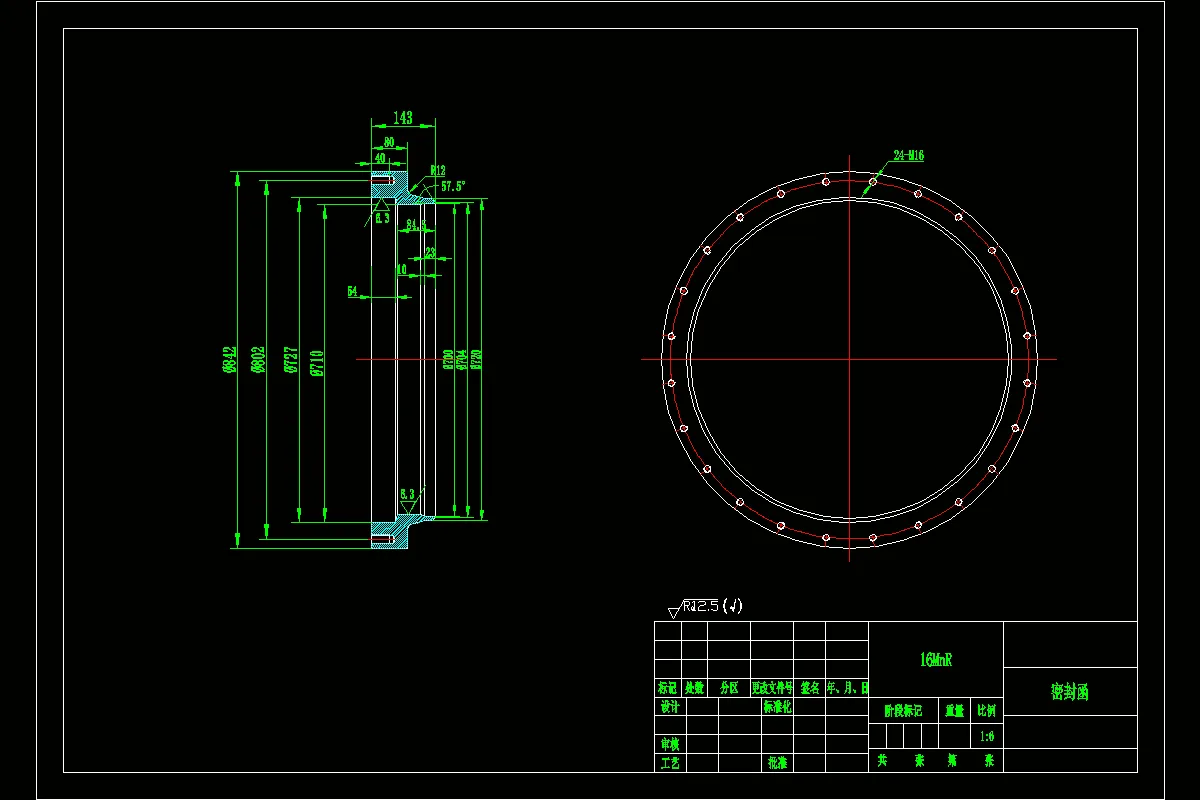This screenshot has width=1200, height=800.
Task: Select the 设计 row label
Action: click(x=669, y=706)
